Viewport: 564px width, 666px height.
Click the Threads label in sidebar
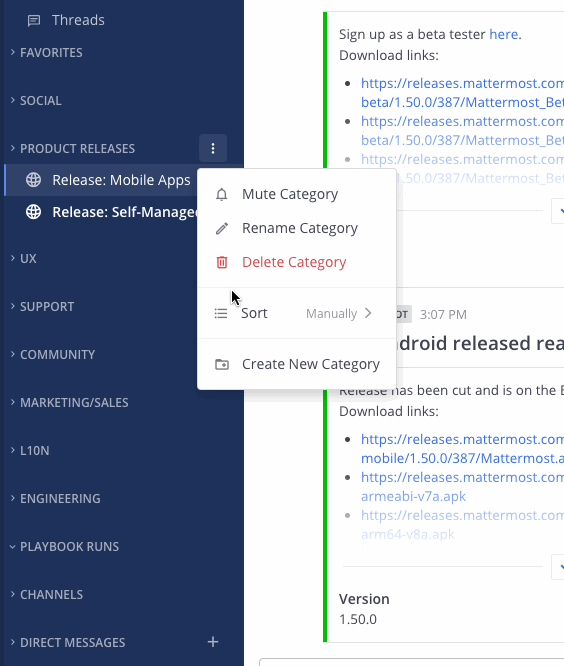click(x=78, y=20)
